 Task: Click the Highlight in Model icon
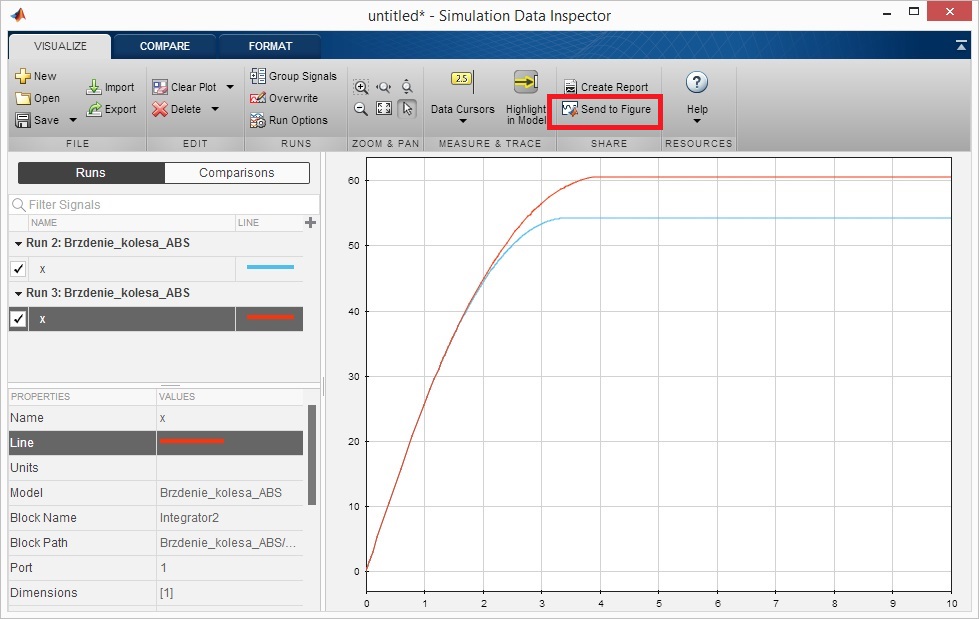tap(526, 82)
